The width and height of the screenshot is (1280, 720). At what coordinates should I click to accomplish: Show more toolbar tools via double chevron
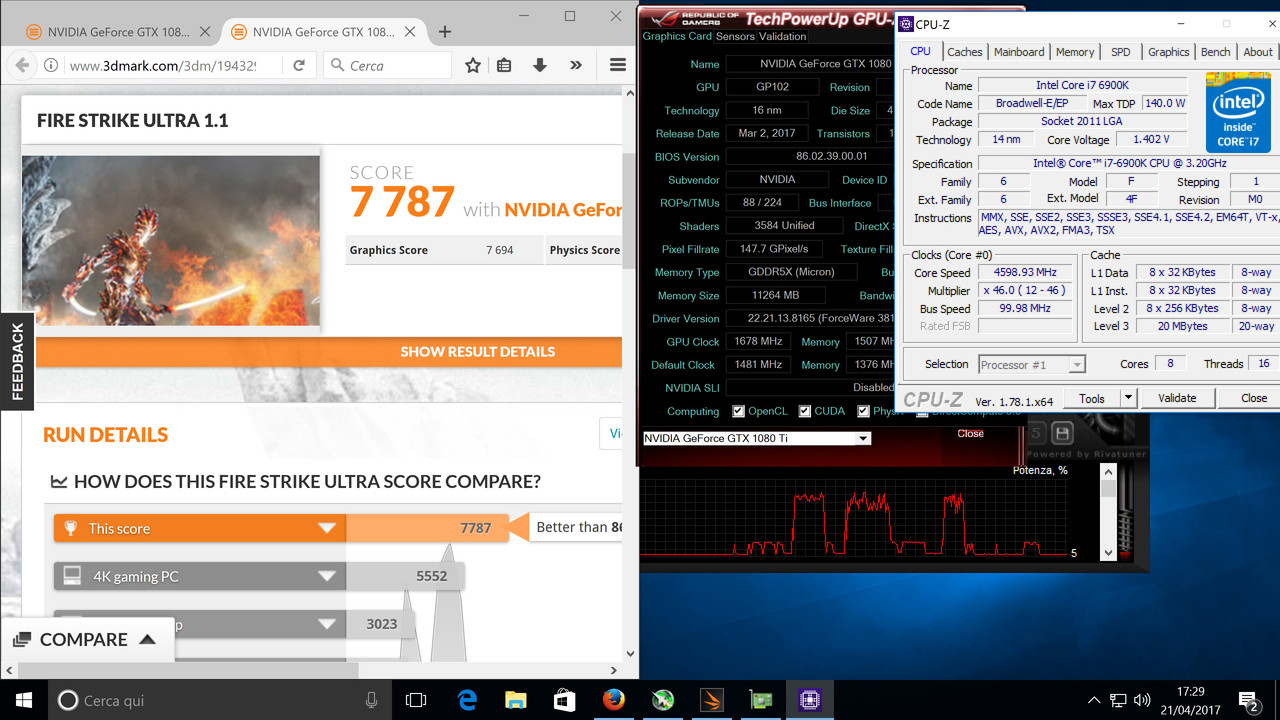click(576, 65)
